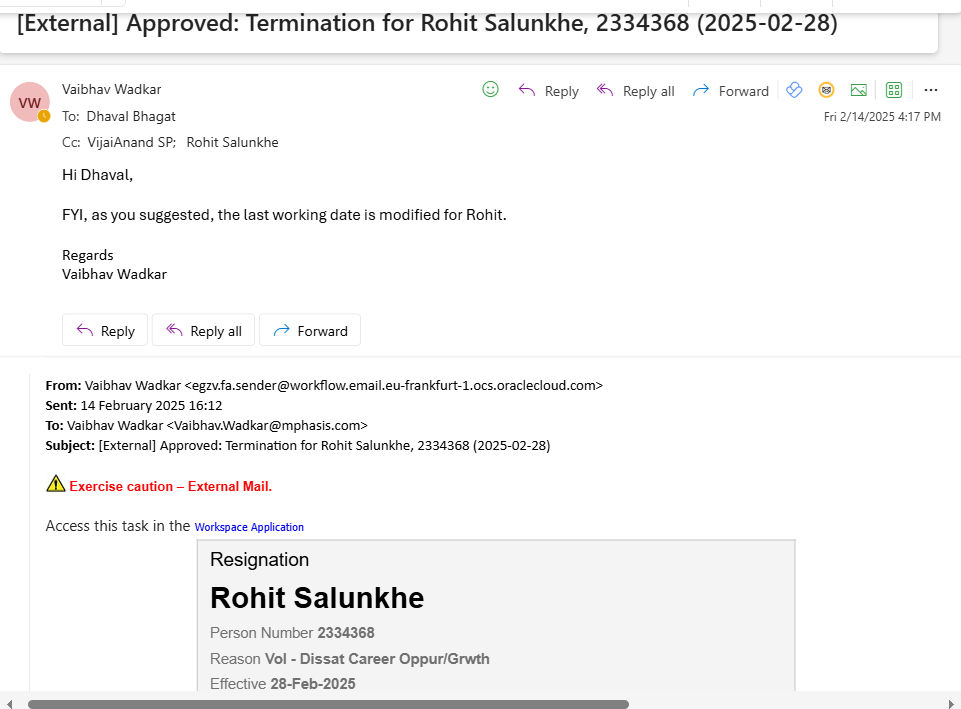Open the green apps grid icon
961x709 pixels.
coord(894,90)
